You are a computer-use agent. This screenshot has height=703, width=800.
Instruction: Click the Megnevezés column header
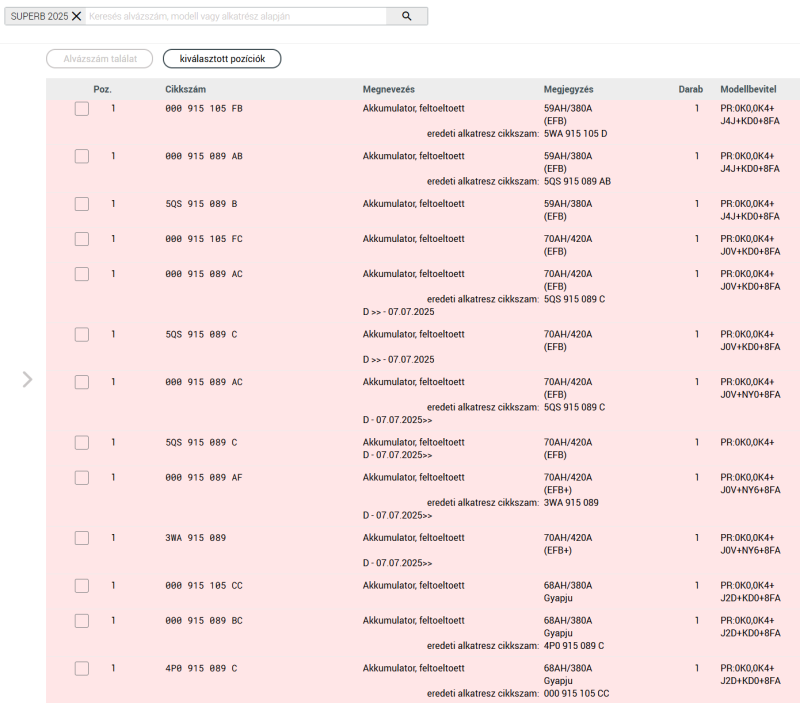pyautogui.click(x=389, y=89)
